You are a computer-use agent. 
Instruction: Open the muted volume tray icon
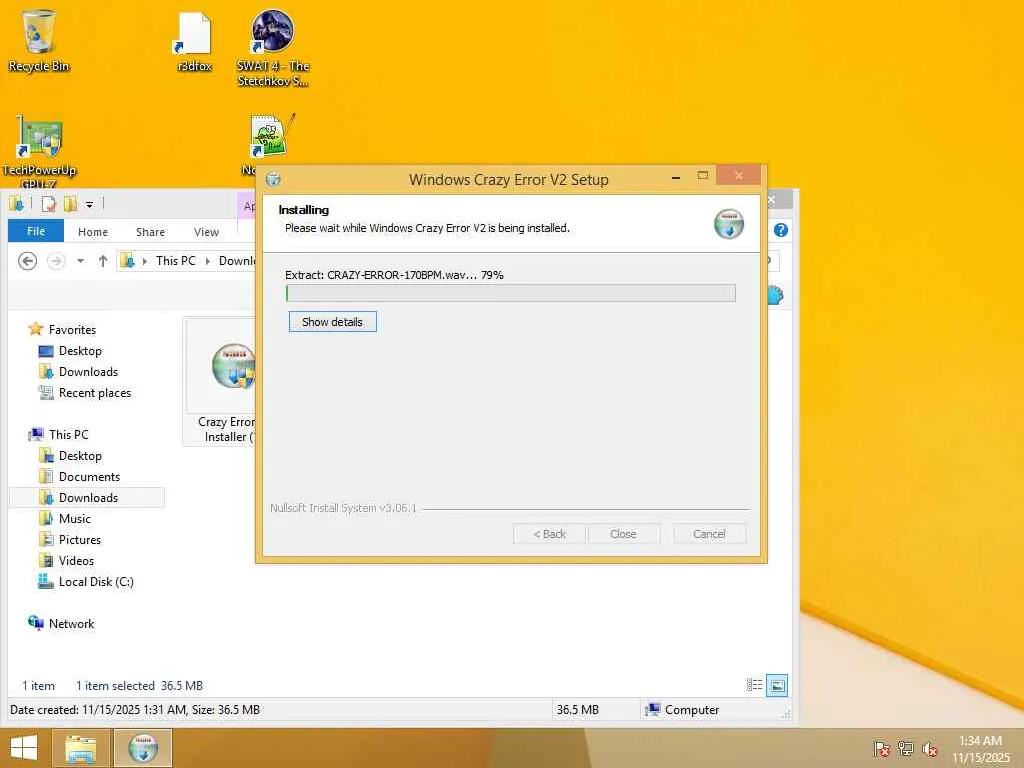tap(930, 748)
